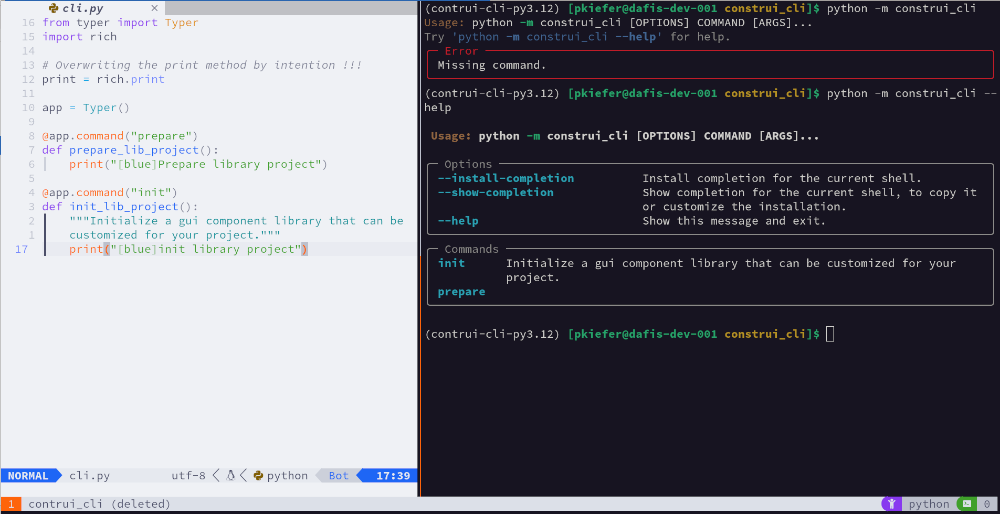Click the (contrui-cli-py3.12) prefix on last prompt

point(492,334)
